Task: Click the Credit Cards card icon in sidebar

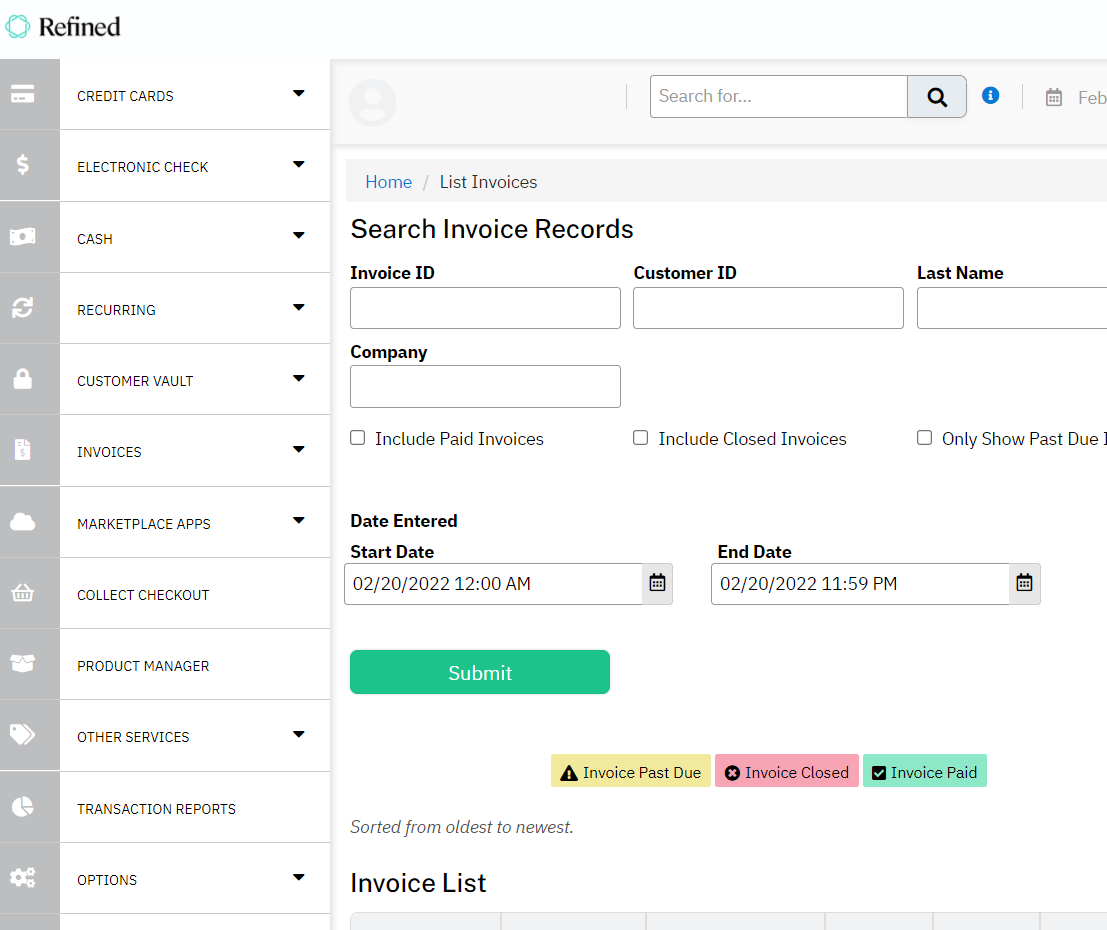Action: coord(23,94)
